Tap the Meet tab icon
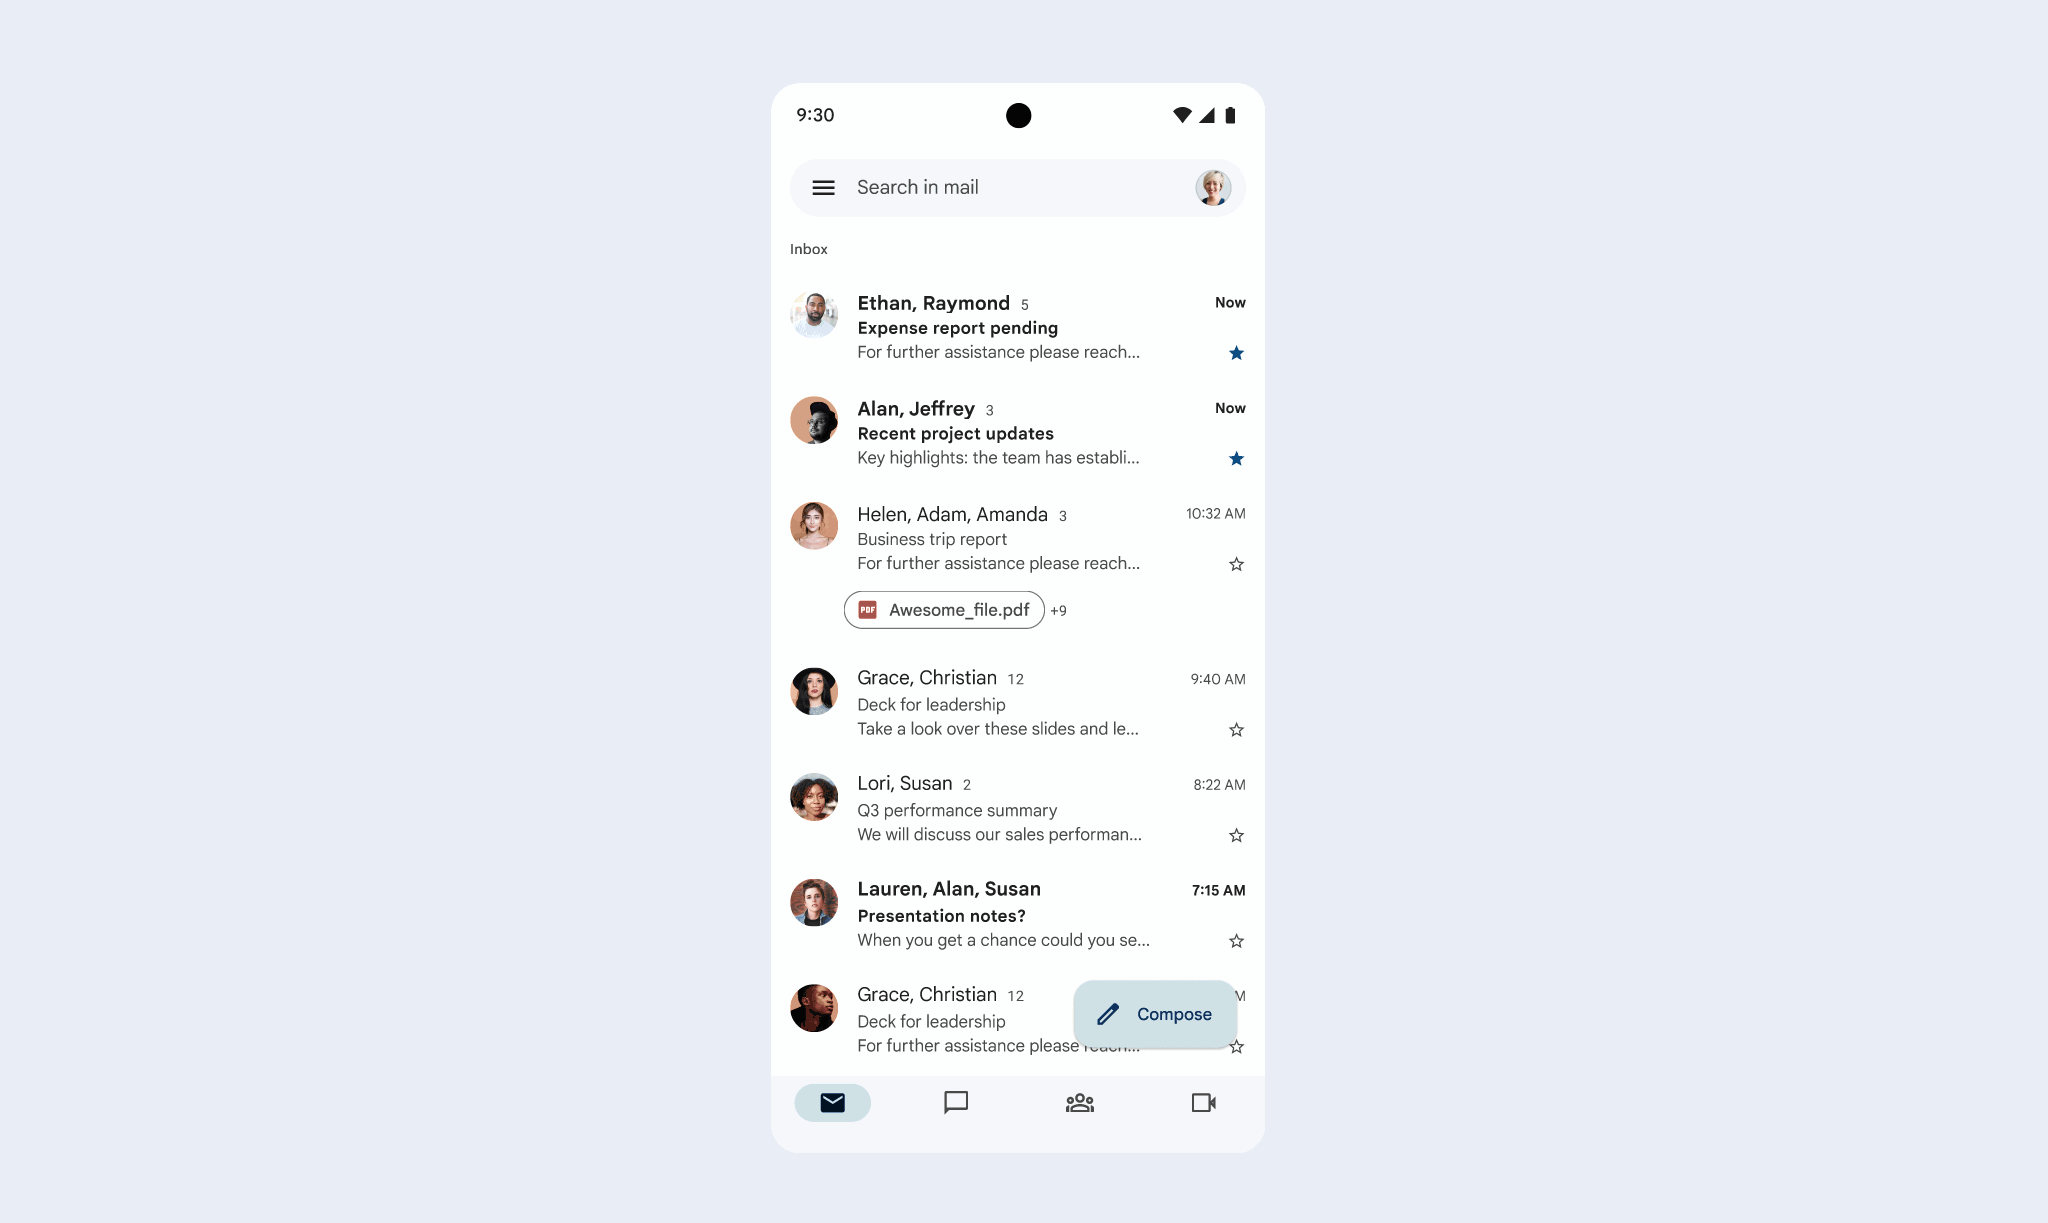Screen dimensions: 2048x1223 1204,1102
